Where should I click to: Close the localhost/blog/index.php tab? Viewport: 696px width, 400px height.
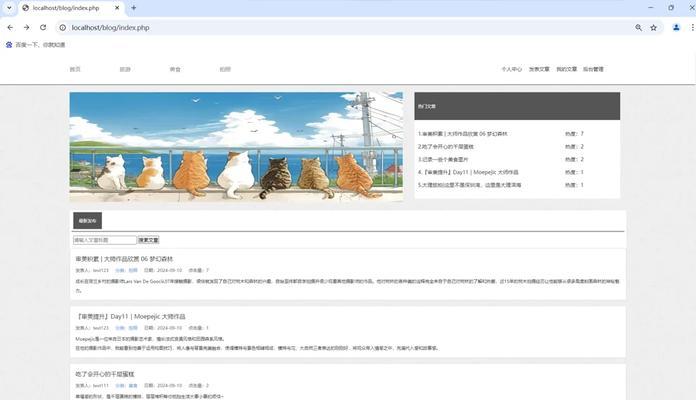(117, 8)
